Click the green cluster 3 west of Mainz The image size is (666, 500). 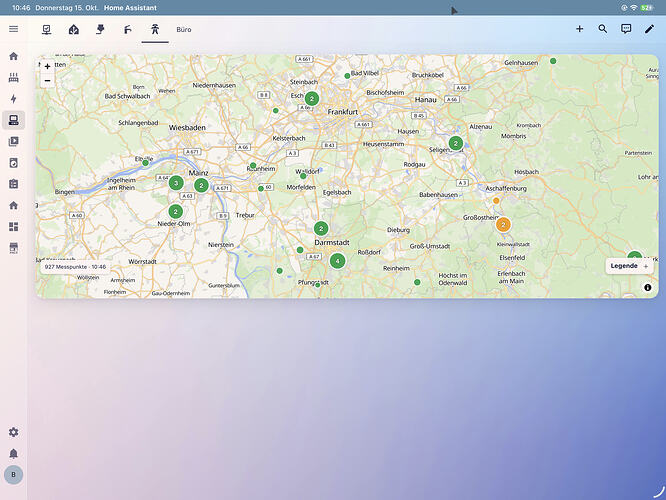coord(176,183)
